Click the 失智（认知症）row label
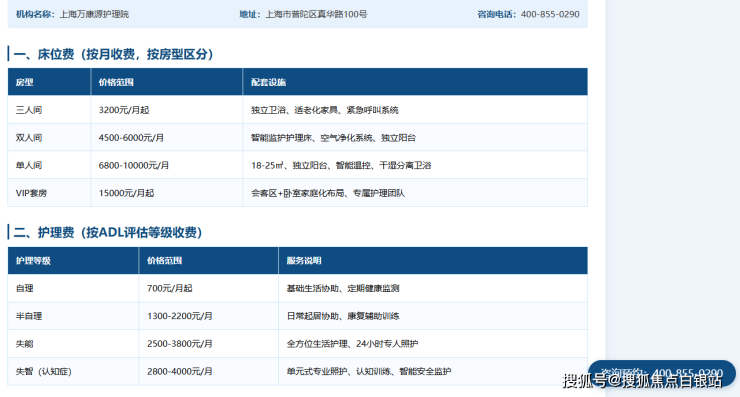This screenshot has height=397, width=740. pos(43,372)
